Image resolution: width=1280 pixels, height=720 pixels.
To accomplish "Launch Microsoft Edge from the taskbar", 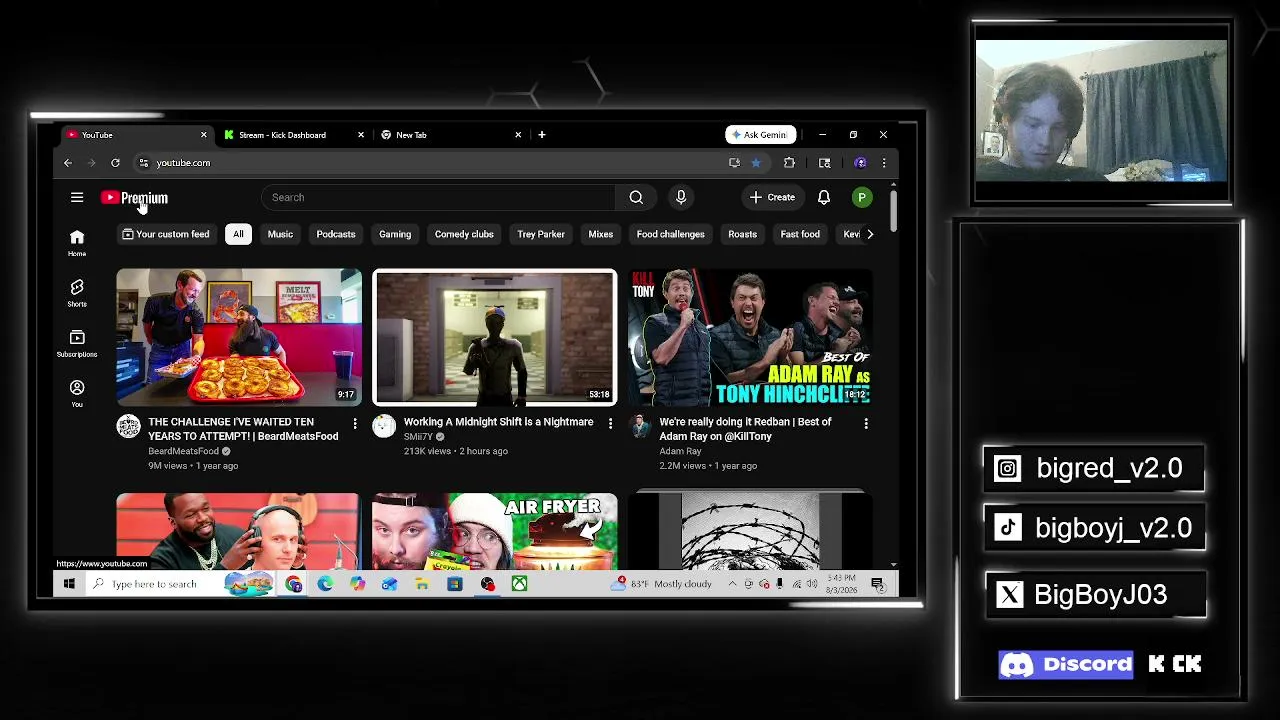I will (x=325, y=584).
